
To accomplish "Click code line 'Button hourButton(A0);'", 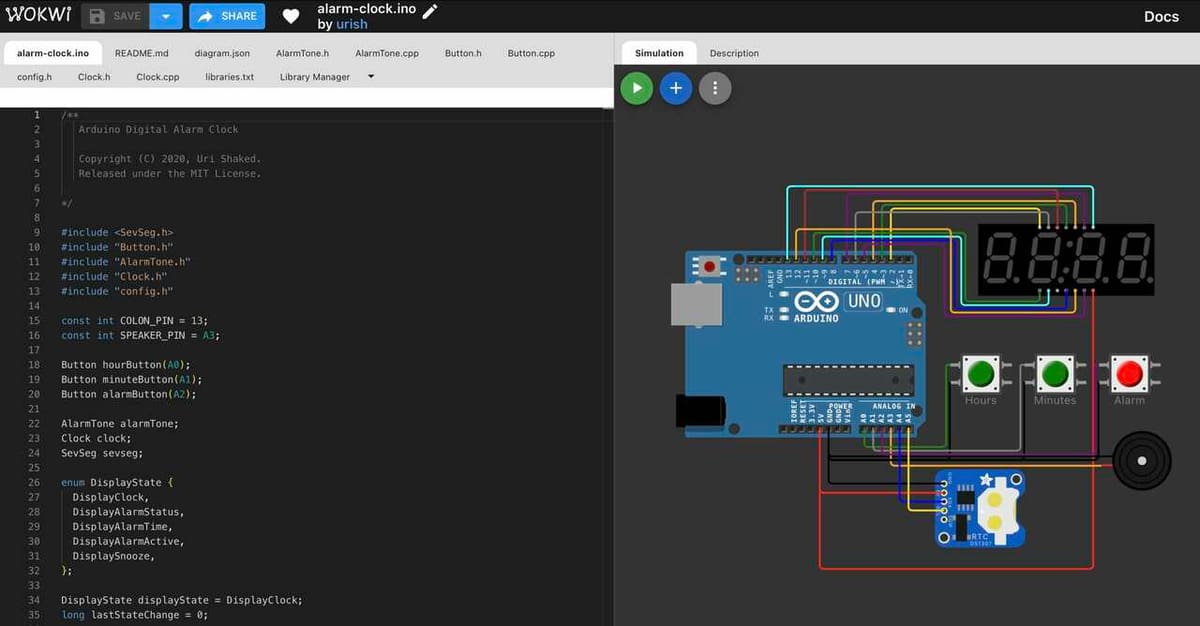I will click(125, 364).
